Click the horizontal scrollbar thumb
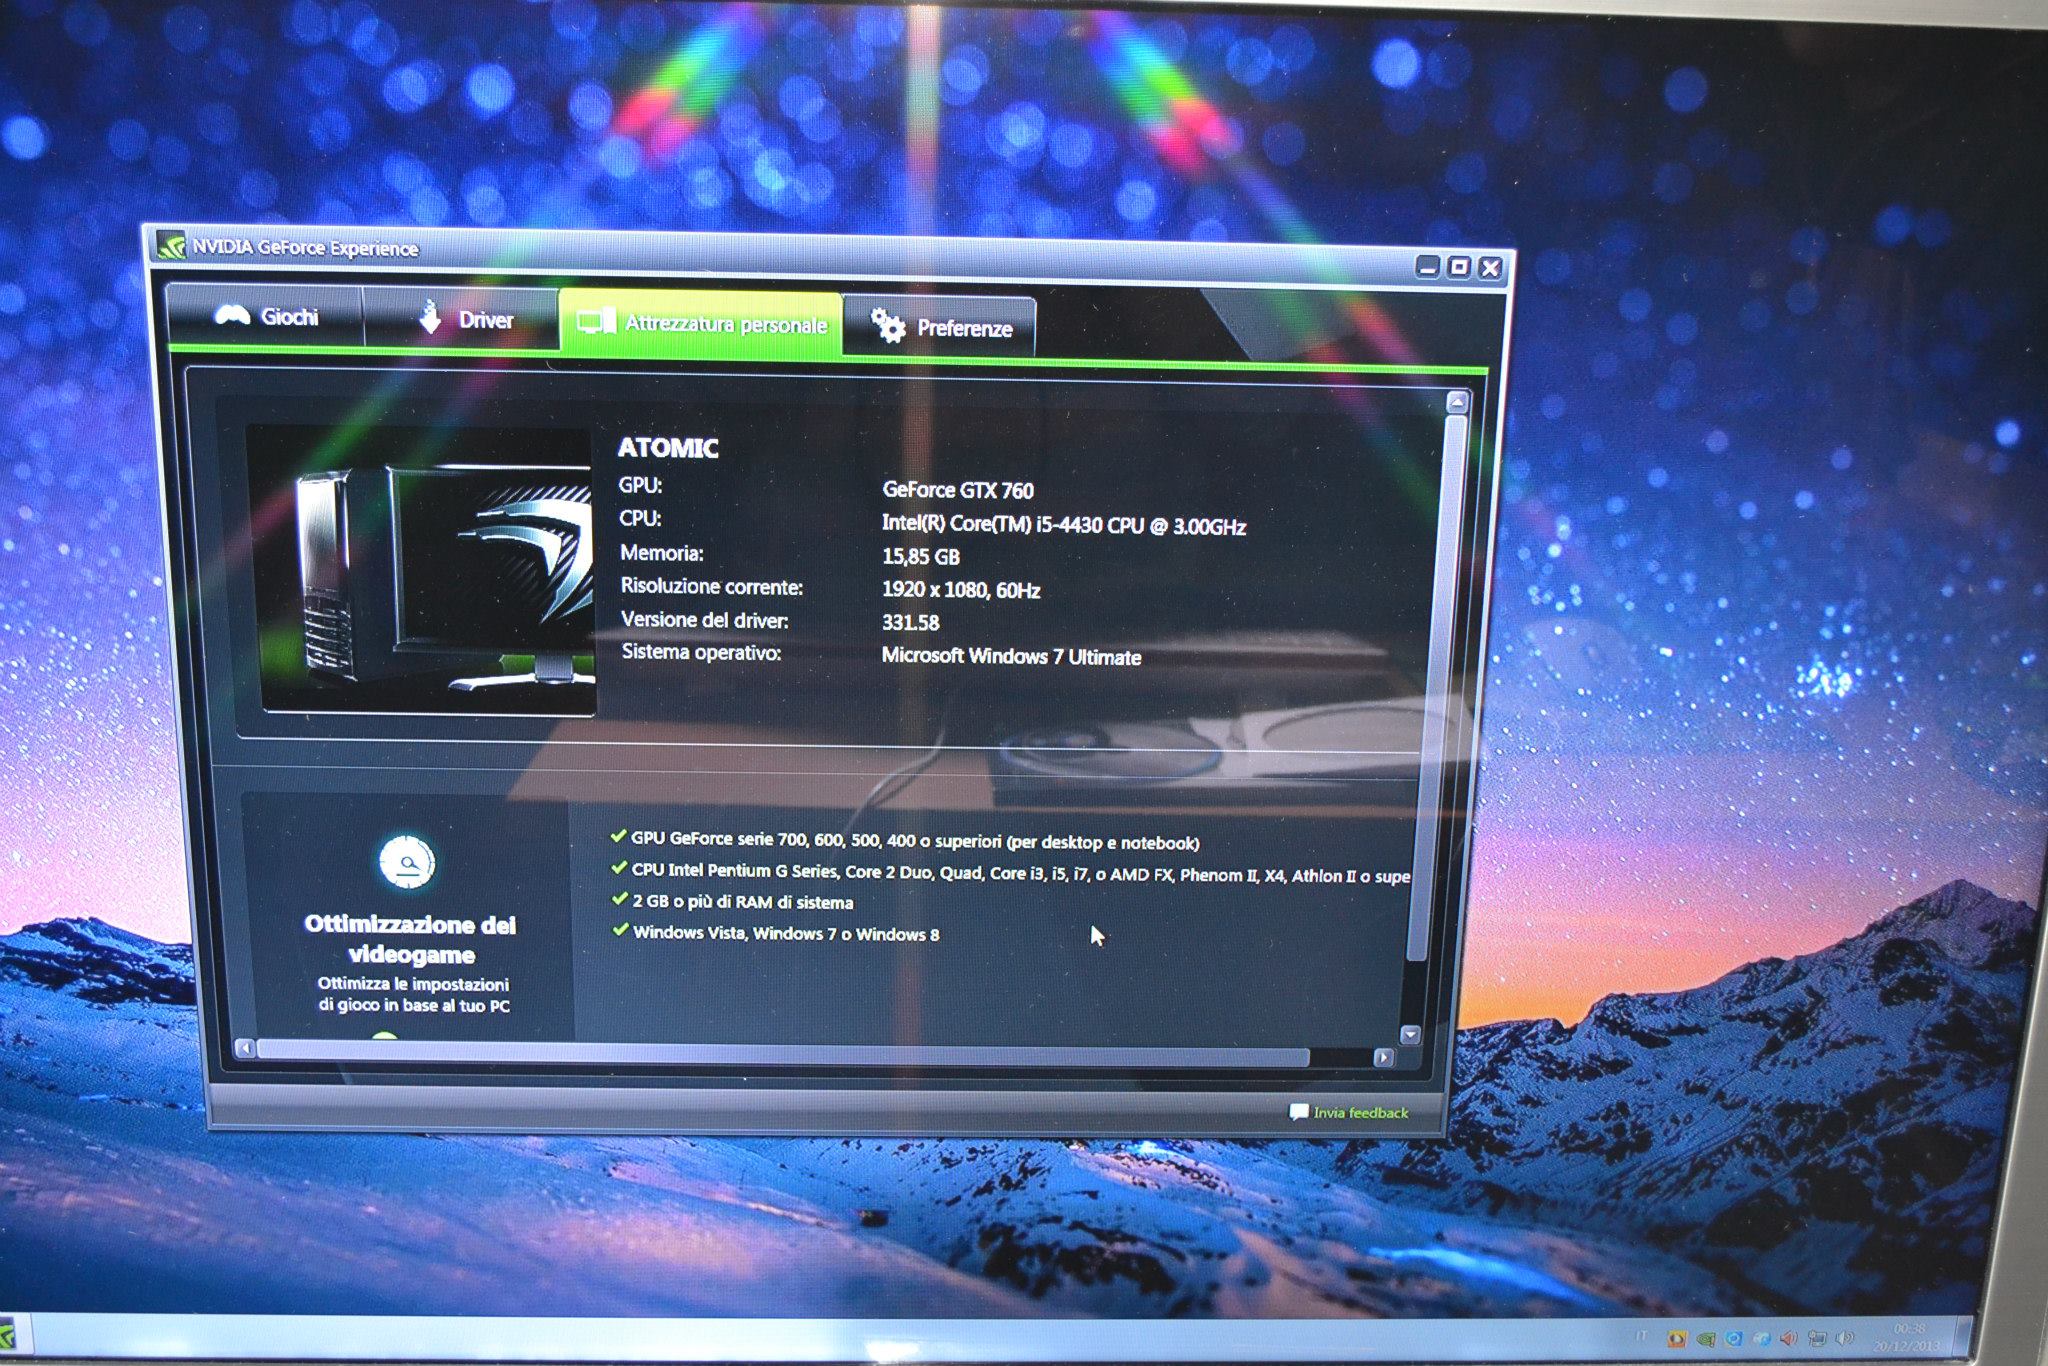 (x=784, y=1052)
